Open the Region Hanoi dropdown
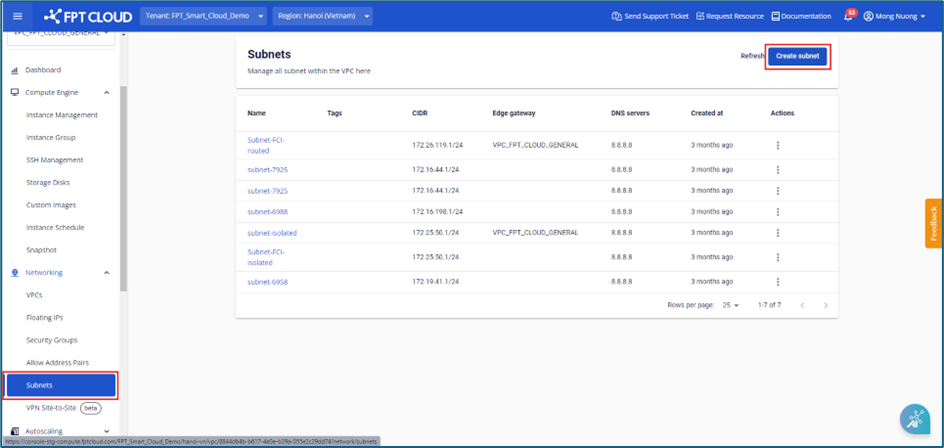The image size is (944, 448). [322, 17]
